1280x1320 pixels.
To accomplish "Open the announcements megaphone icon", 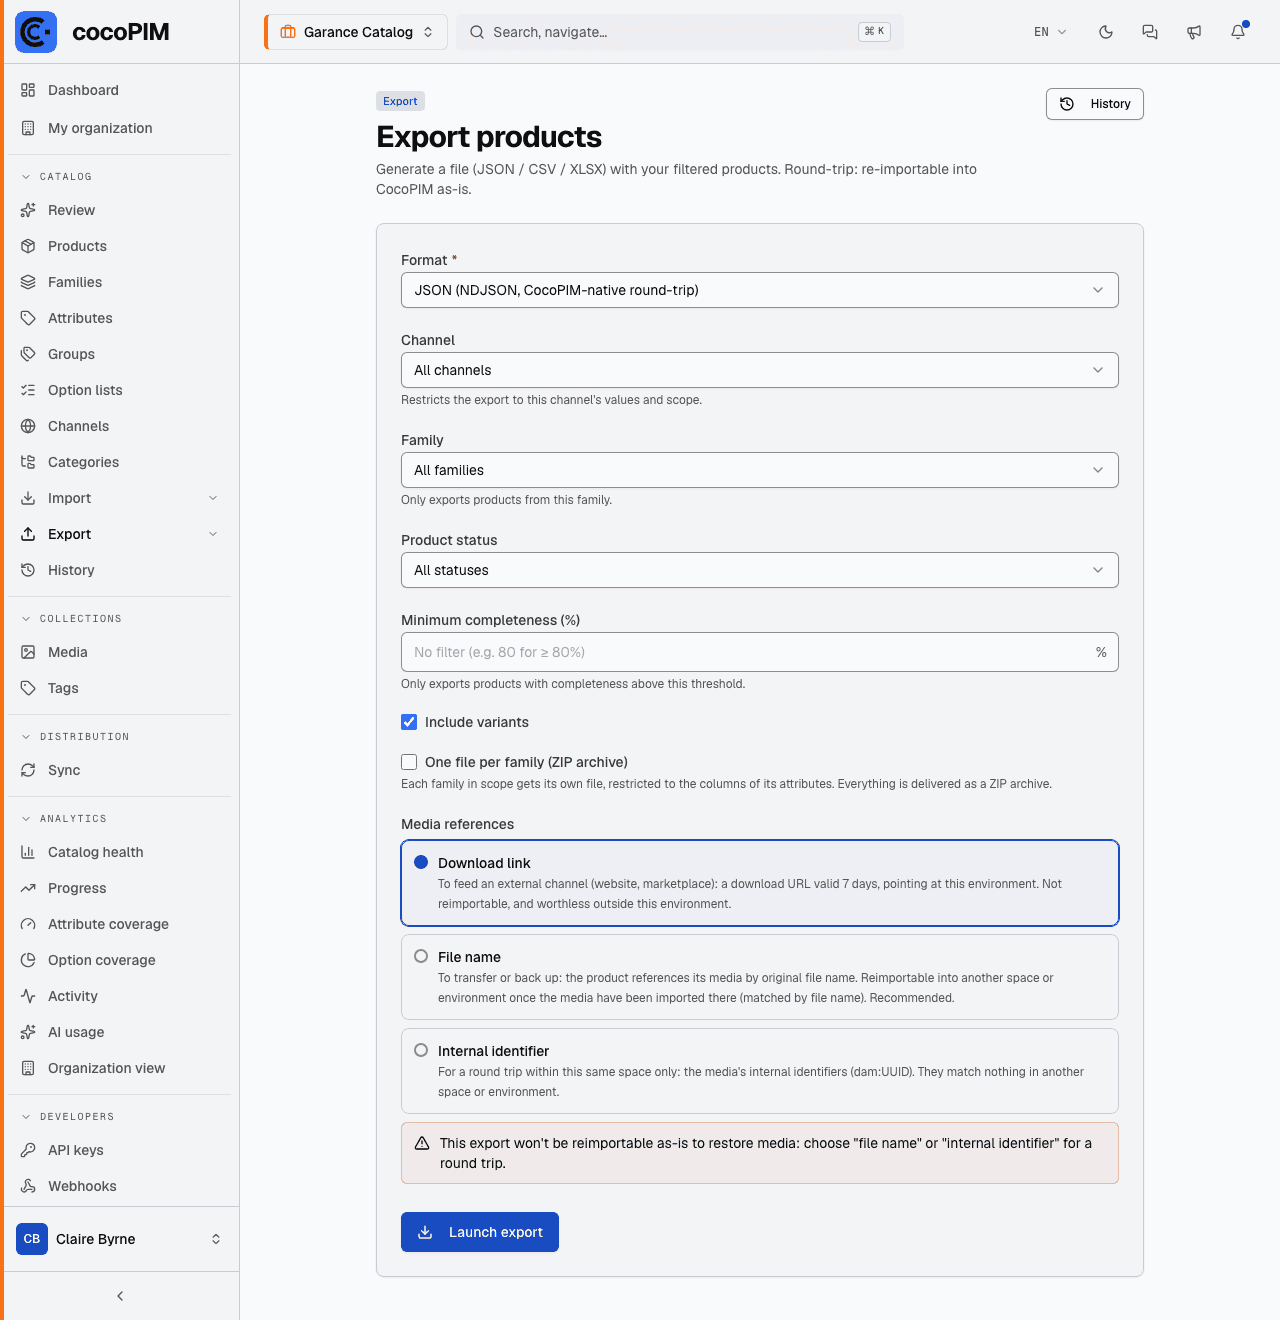I will pyautogui.click(x=1194, y=32).
